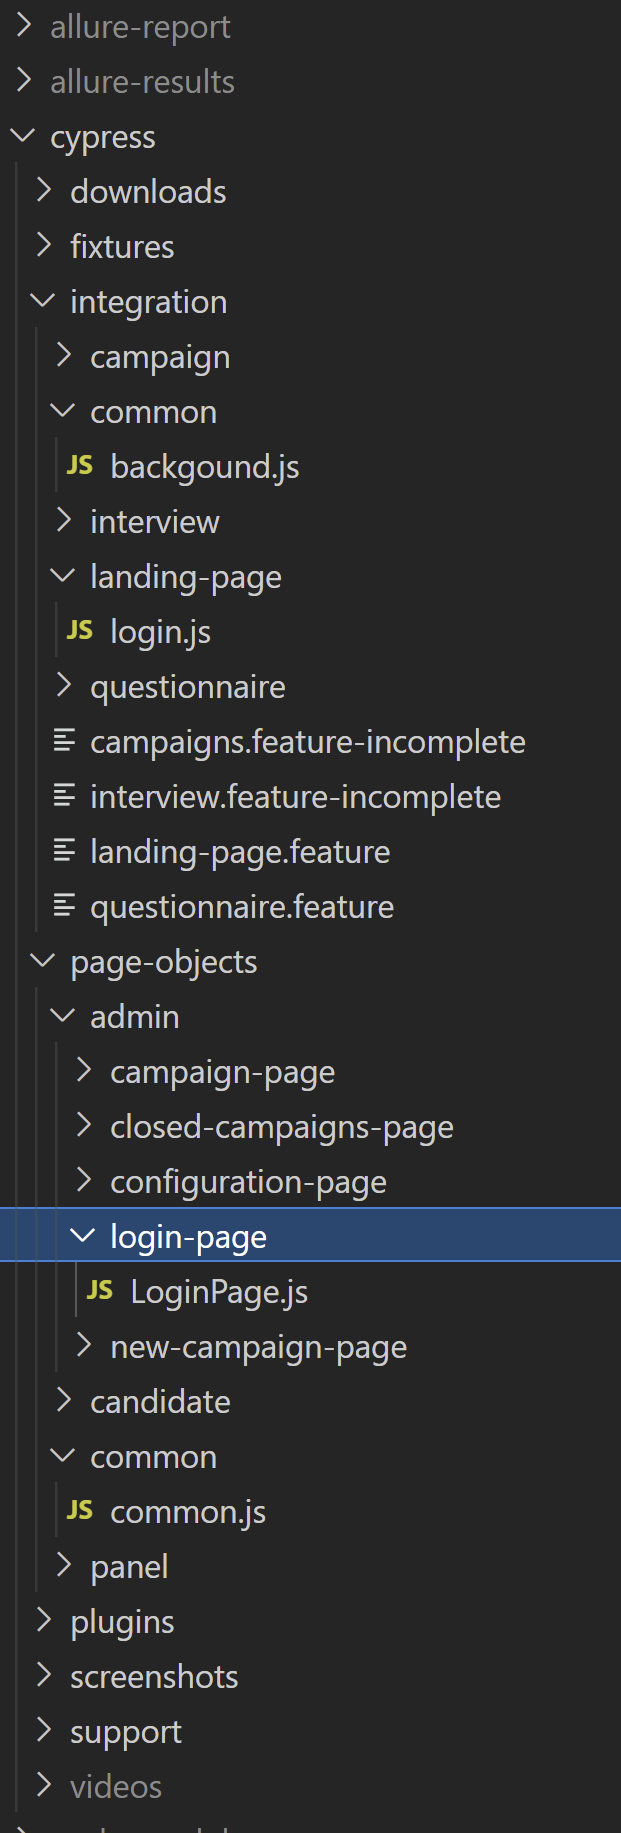The image size is (621, 1833).
Task: Expand the new-campaign-page folder
Action: click(84, 1346)
